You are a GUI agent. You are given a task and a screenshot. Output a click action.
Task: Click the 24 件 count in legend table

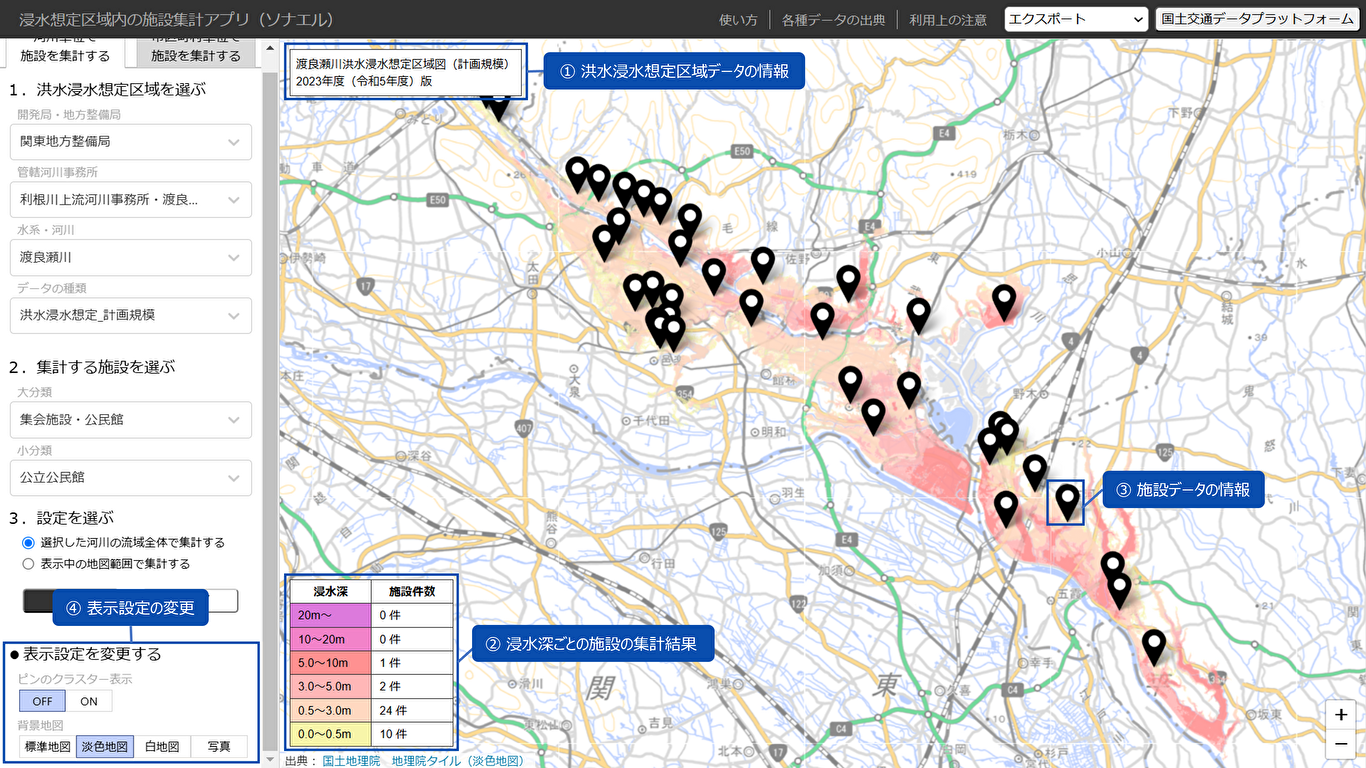pos(393,711)
